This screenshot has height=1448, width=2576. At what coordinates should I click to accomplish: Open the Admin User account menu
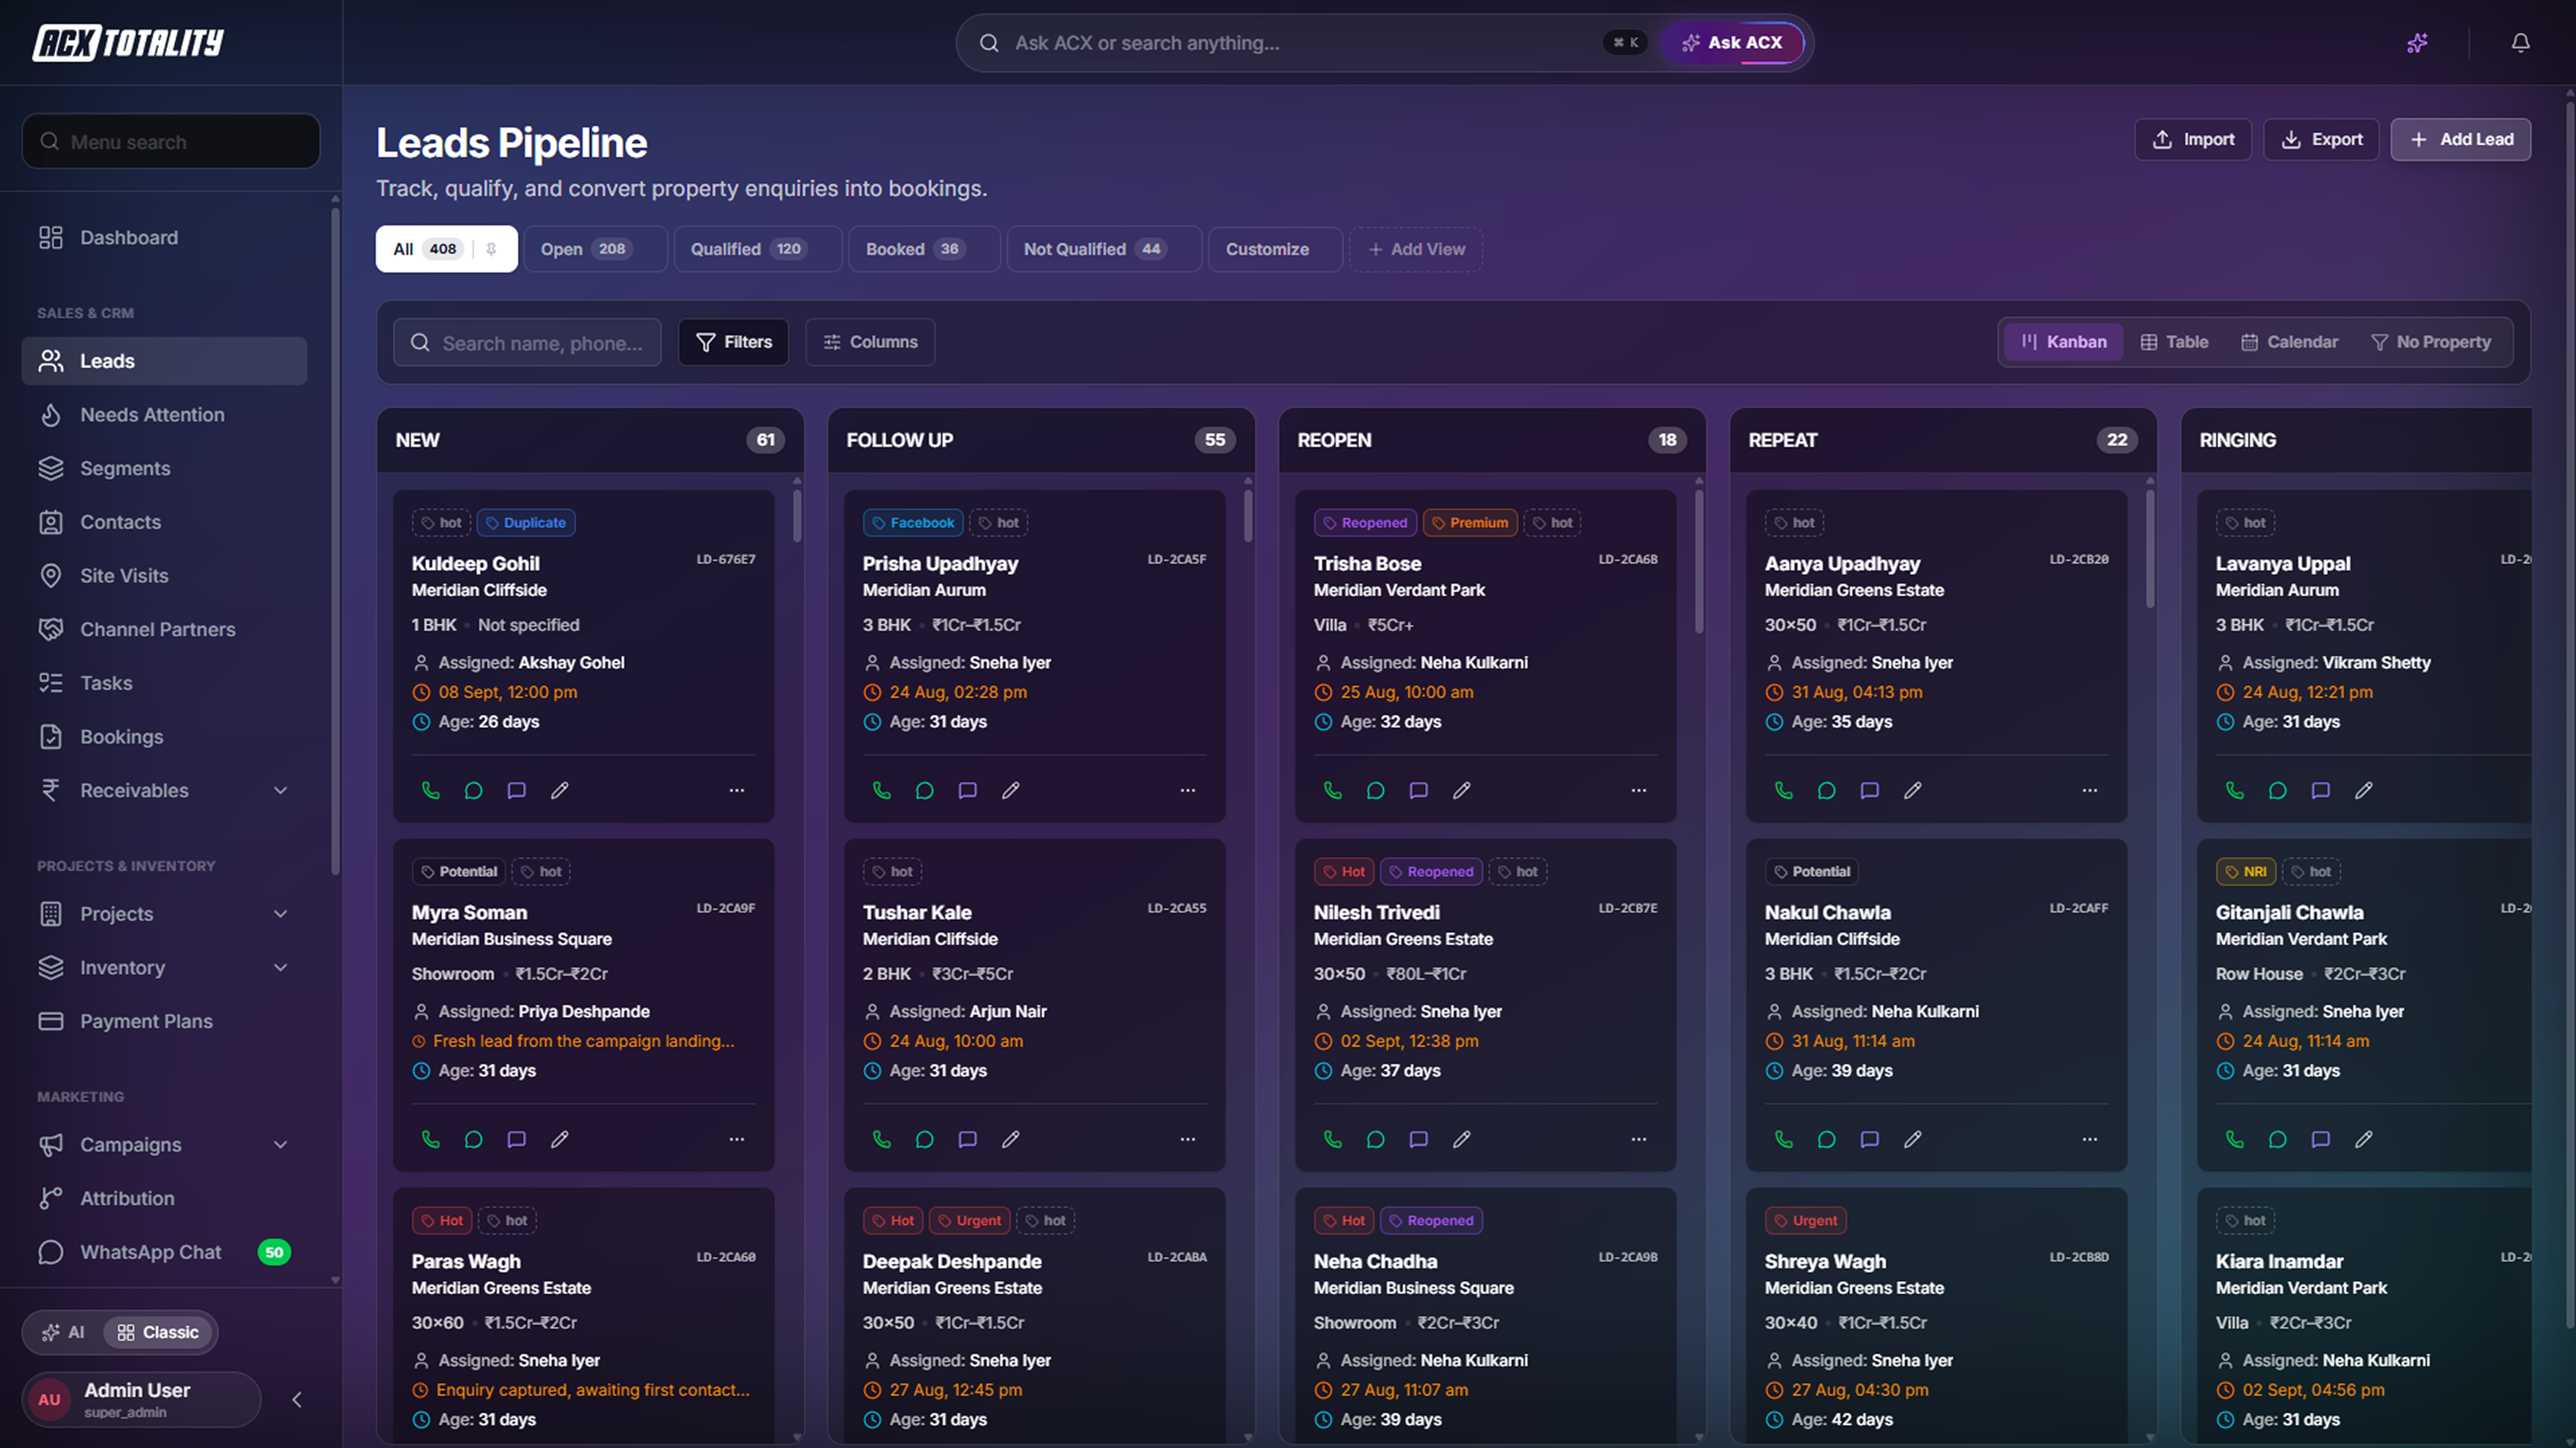[x=141, y=1400]
